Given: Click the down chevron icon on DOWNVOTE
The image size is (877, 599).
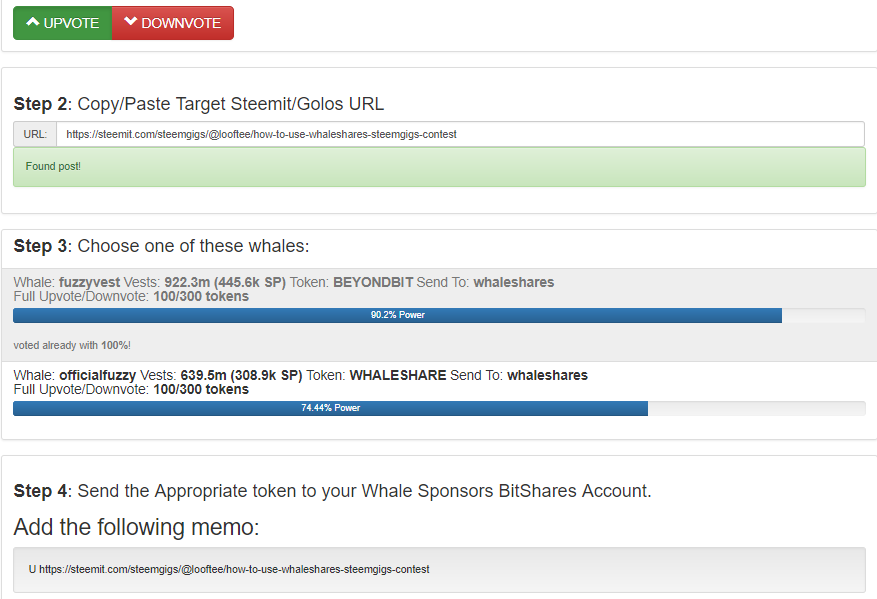Looking at the screenshot, I should coord(130,22).
